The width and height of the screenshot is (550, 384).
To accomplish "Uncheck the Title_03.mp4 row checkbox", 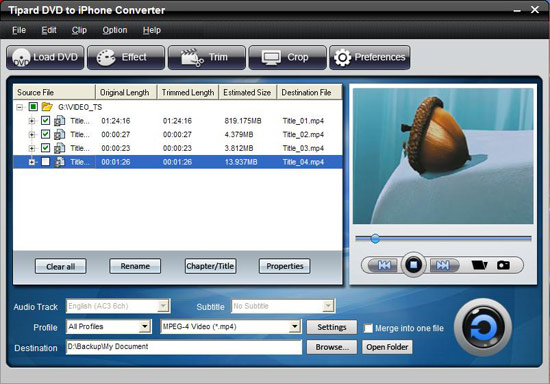I will click(45, 148).
